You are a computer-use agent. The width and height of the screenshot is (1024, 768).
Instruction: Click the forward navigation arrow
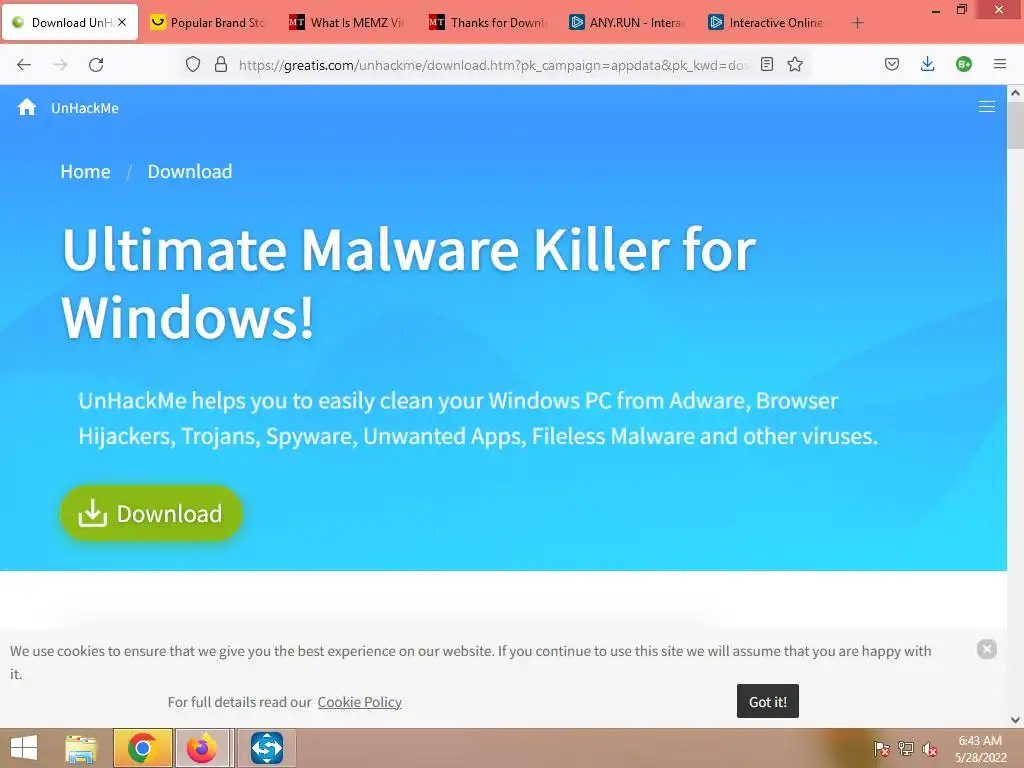(x=60, y=65)
